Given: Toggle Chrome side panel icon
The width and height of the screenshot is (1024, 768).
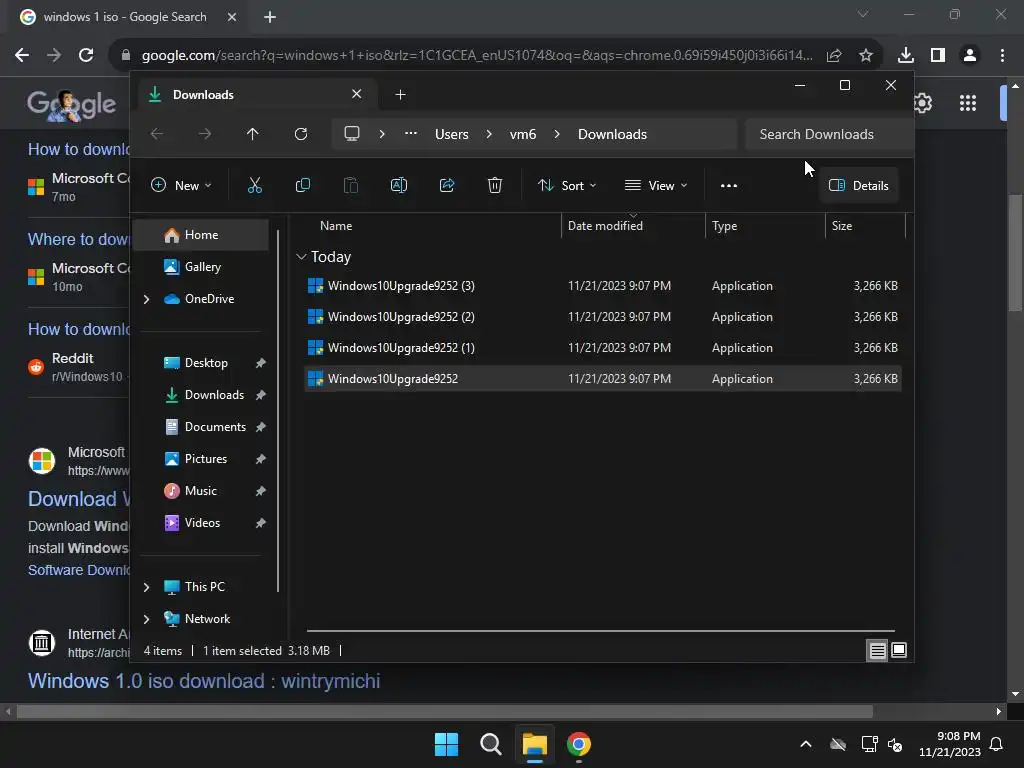Looking at the screenshot, I should tap(938, 55).
